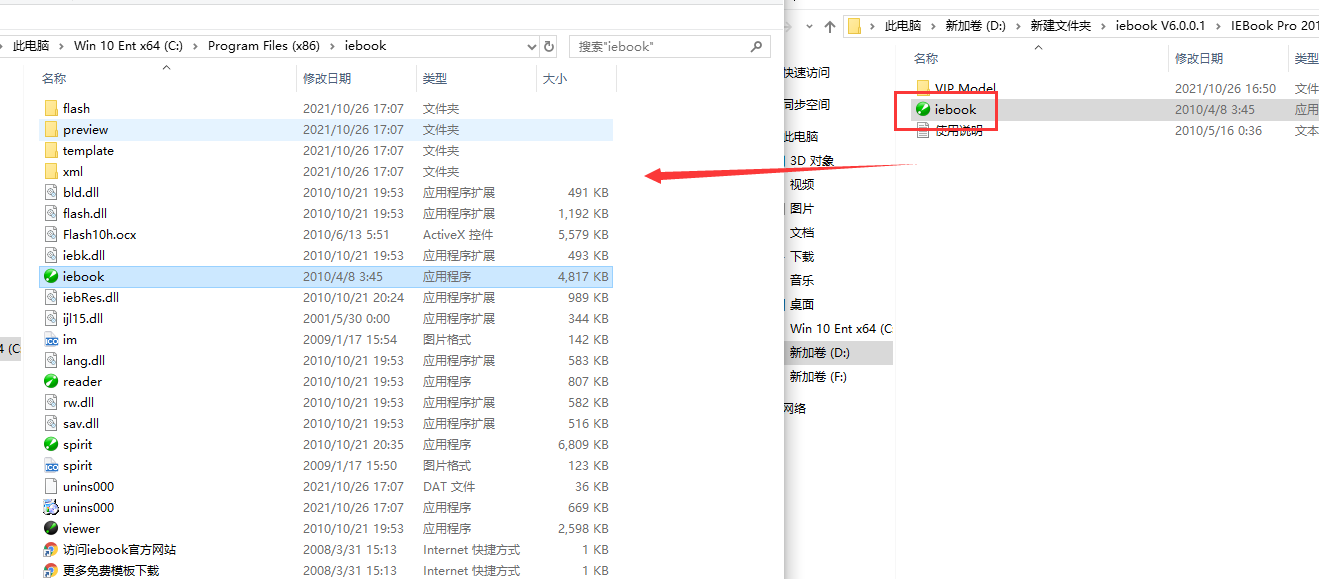
Task: Click the Flash10h.ocx file icon
Action: click(51, 234)
